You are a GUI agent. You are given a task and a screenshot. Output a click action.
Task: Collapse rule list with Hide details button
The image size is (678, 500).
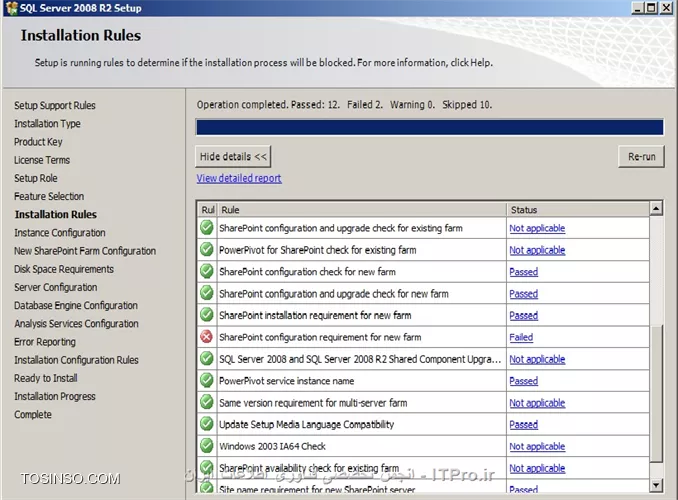click(233, 157)
